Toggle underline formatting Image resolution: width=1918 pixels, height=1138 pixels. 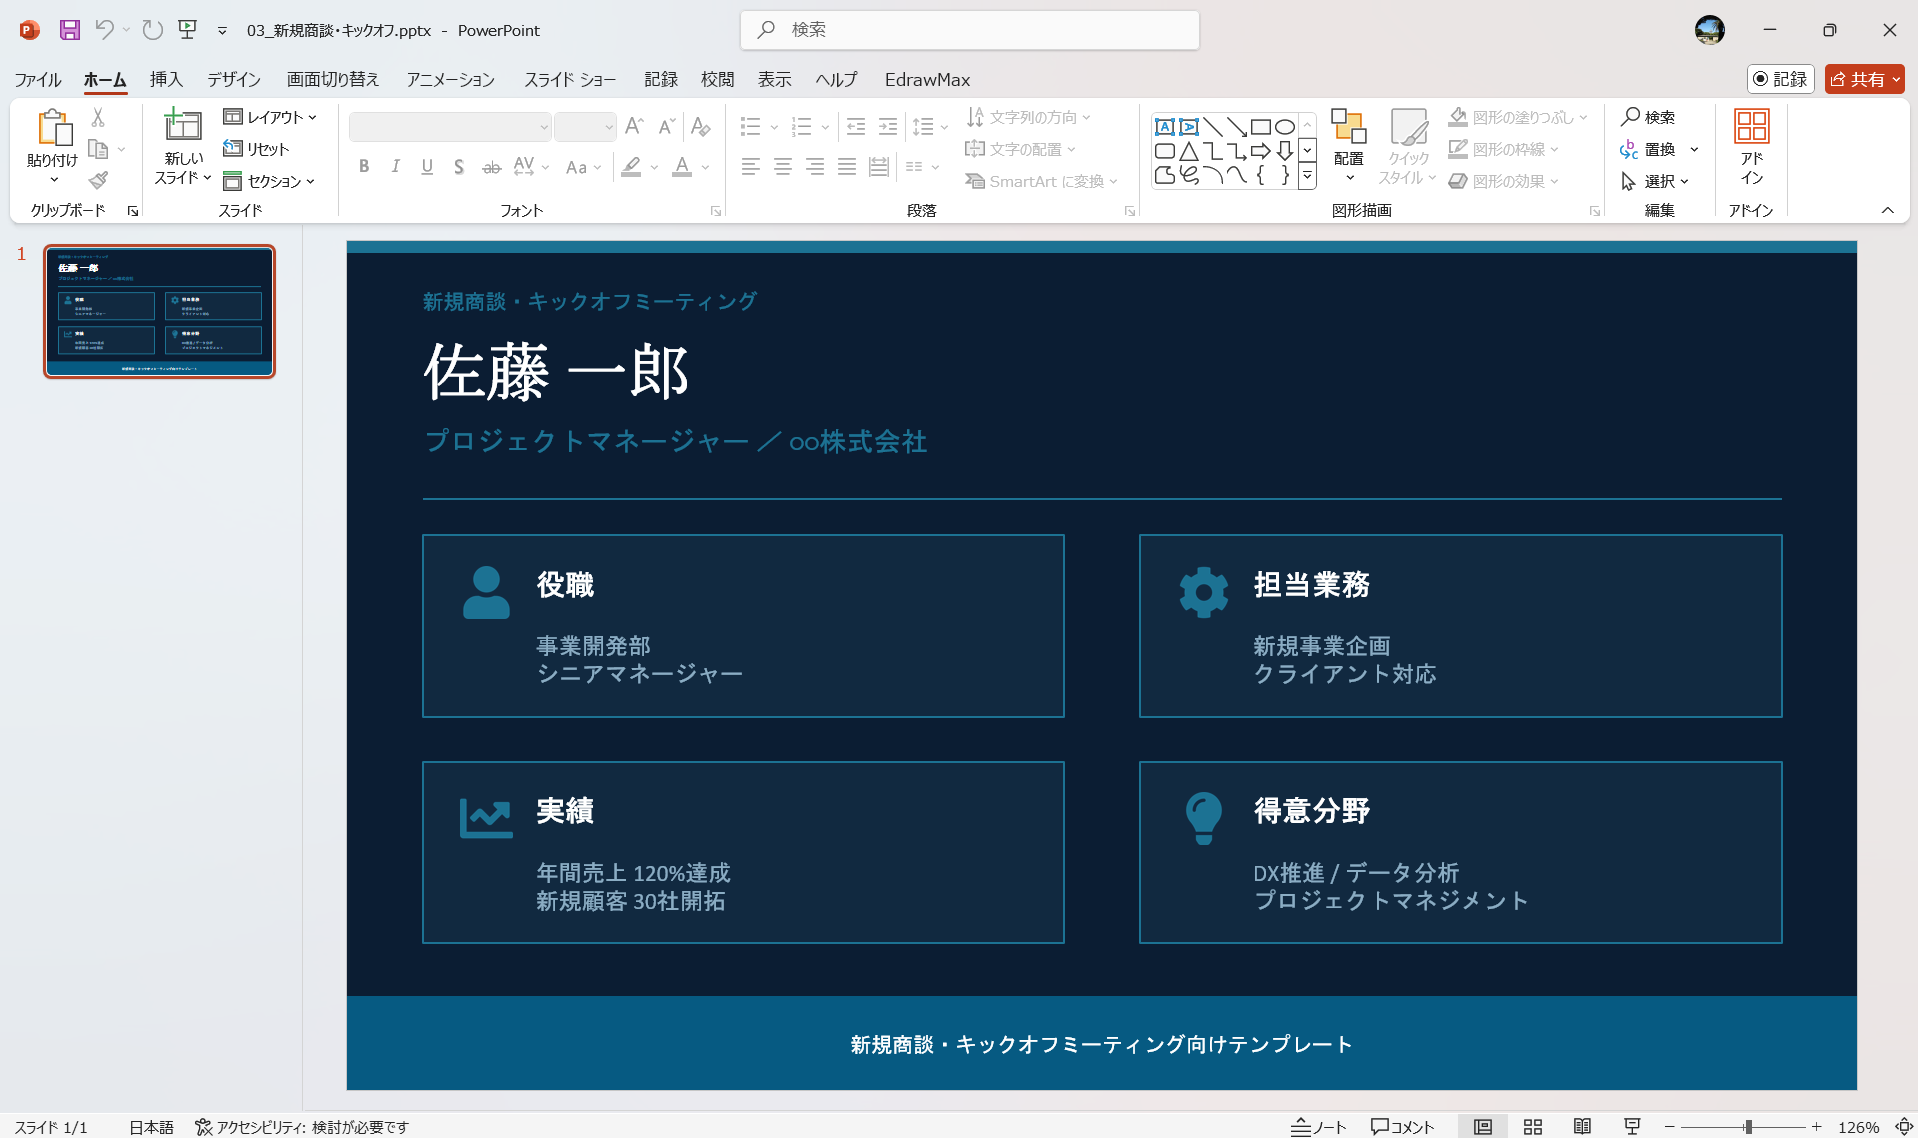click(x=427, y=167)
